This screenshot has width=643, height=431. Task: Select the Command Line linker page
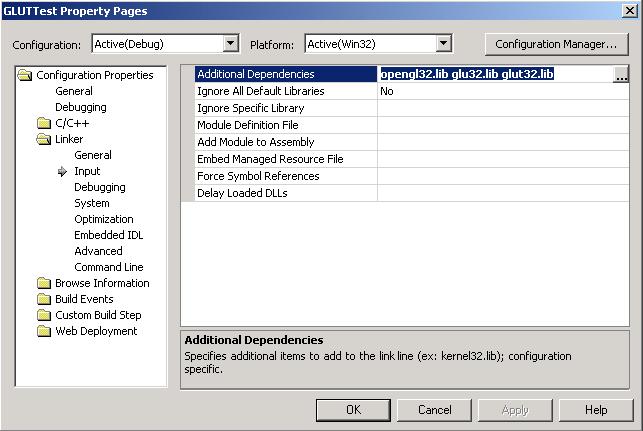[108, 267]
